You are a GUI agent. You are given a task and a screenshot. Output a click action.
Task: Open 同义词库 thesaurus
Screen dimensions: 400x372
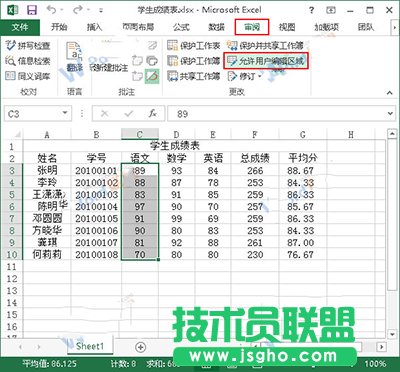(28, 76)
